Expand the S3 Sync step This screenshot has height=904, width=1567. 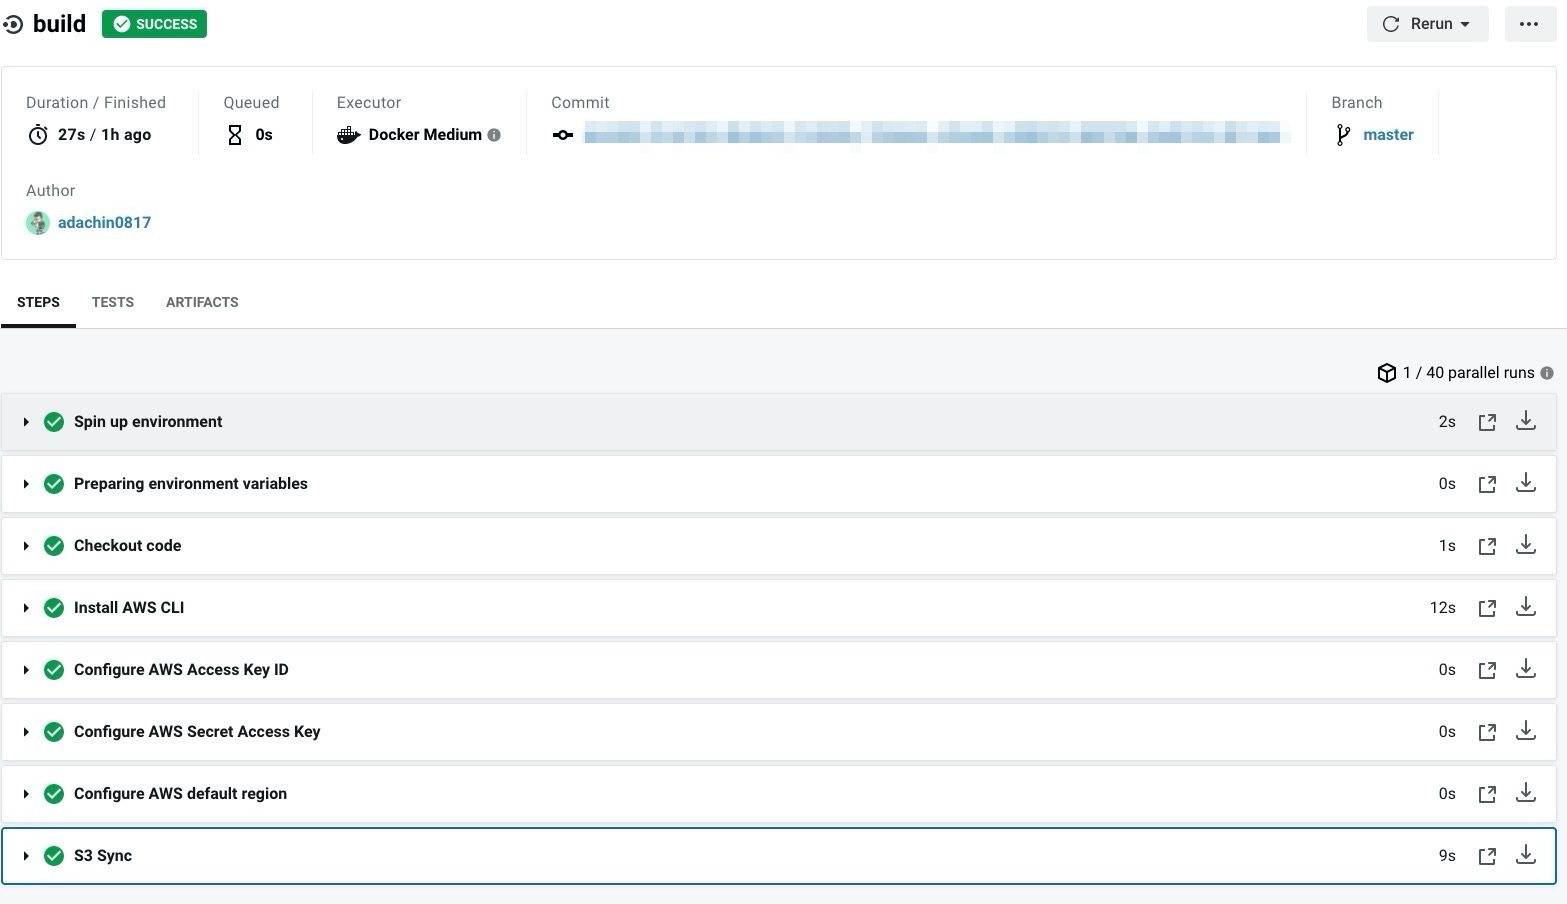click(x=26, y=856)
